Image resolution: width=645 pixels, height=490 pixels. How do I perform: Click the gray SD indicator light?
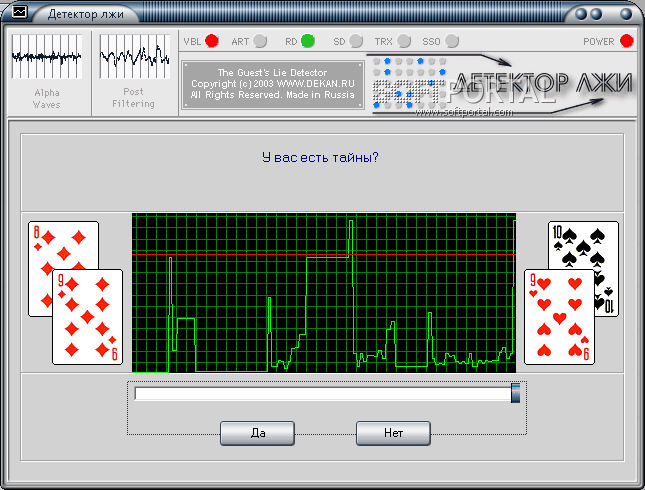[x=356, y=41]
